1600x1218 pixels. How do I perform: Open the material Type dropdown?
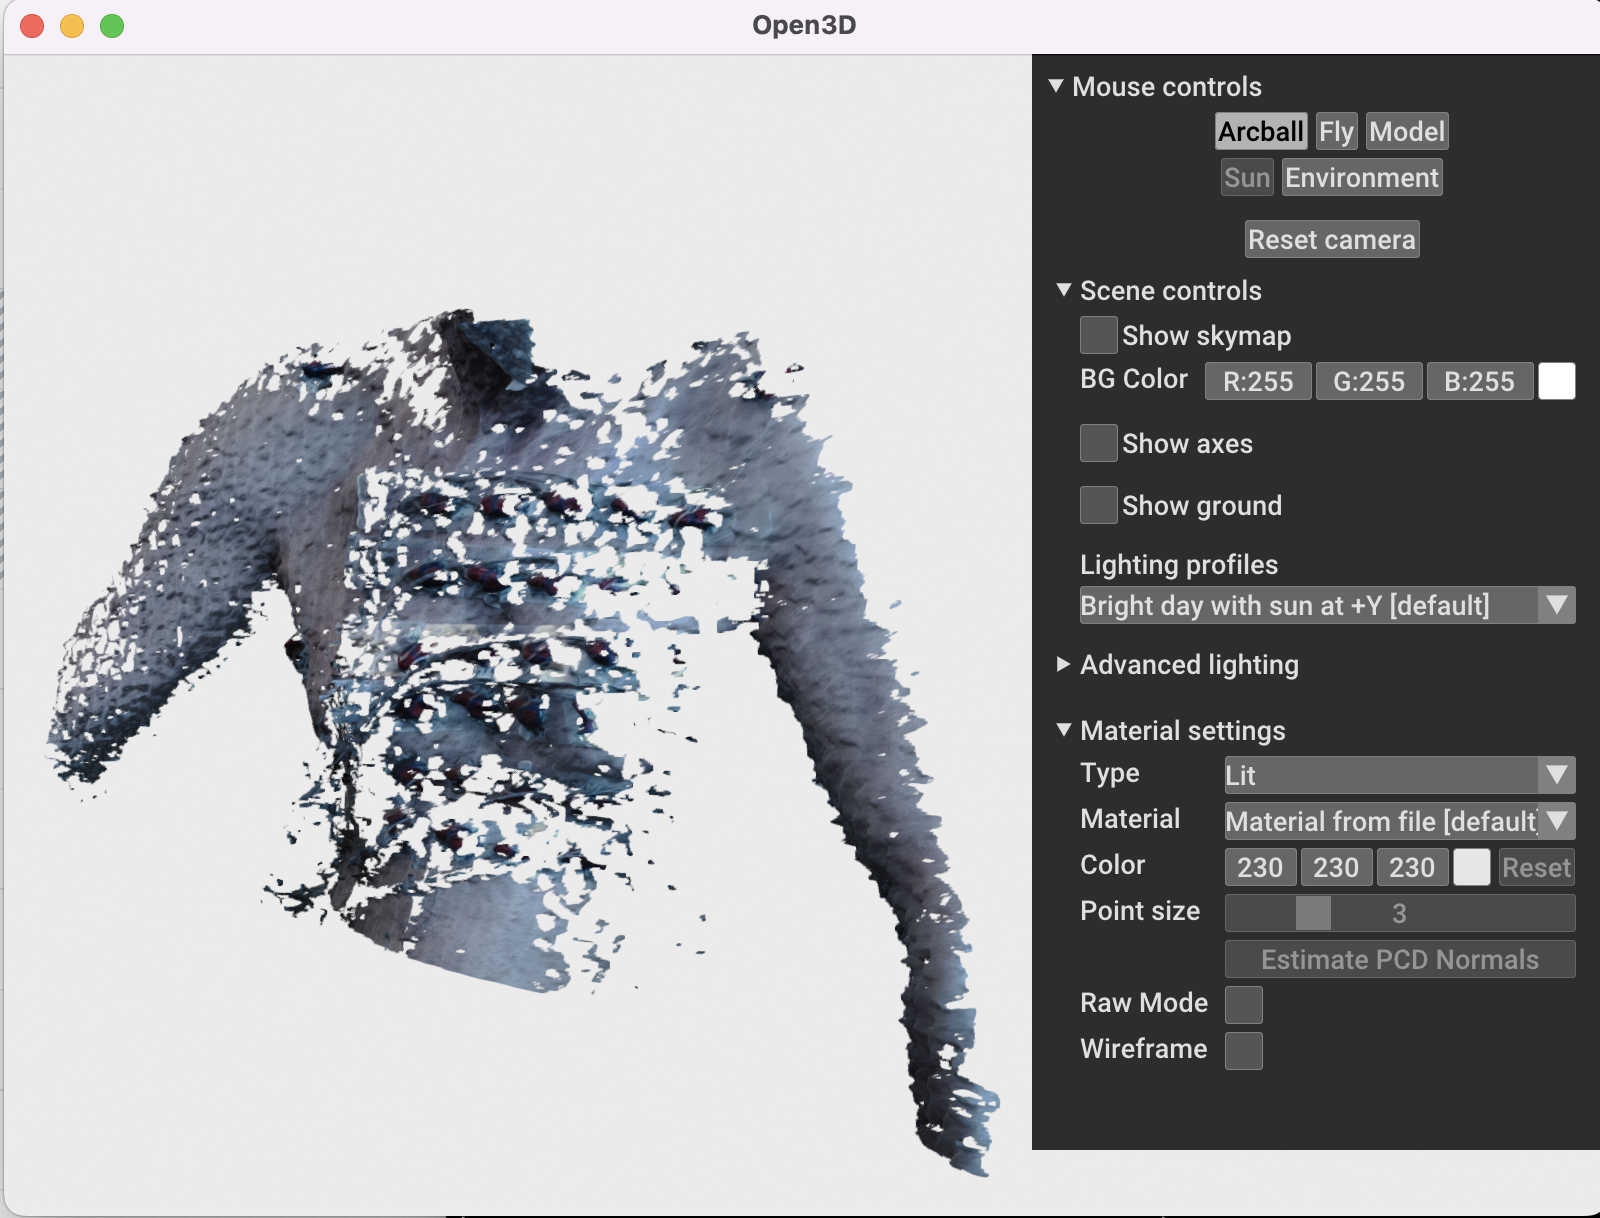pos(1556,774)
